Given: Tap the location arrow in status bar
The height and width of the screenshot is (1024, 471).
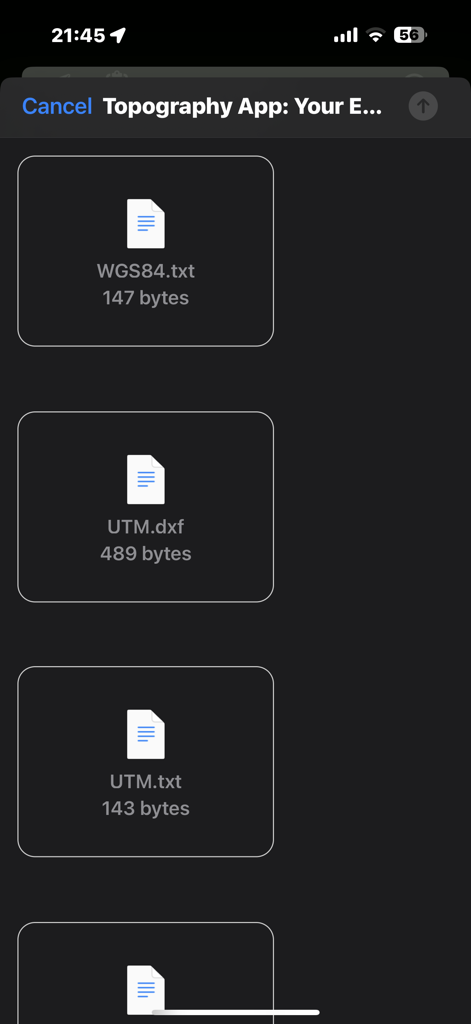Looking at the screenshot, I should [118, 35].
